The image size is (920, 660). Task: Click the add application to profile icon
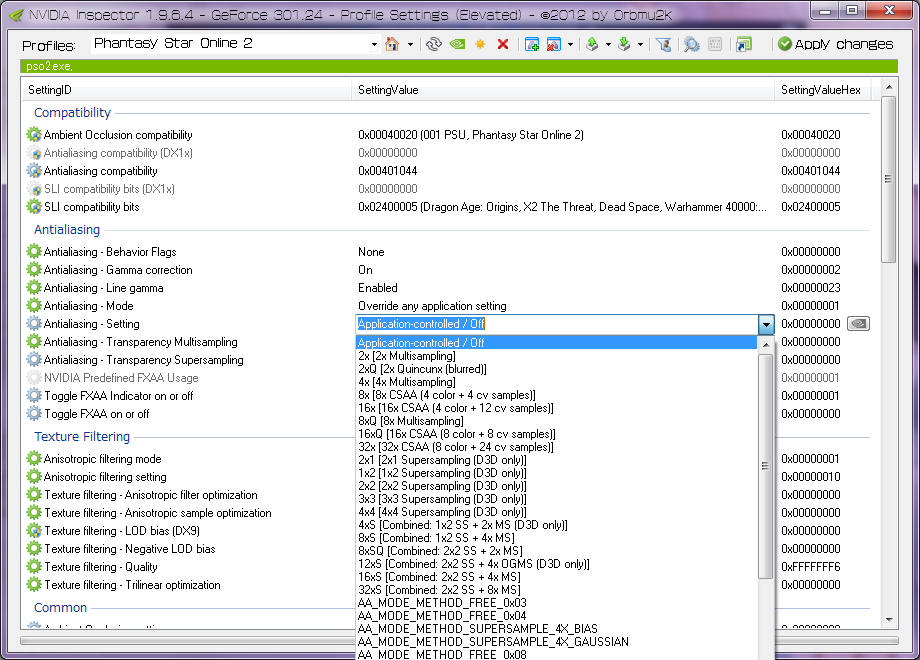coord(532,44)
